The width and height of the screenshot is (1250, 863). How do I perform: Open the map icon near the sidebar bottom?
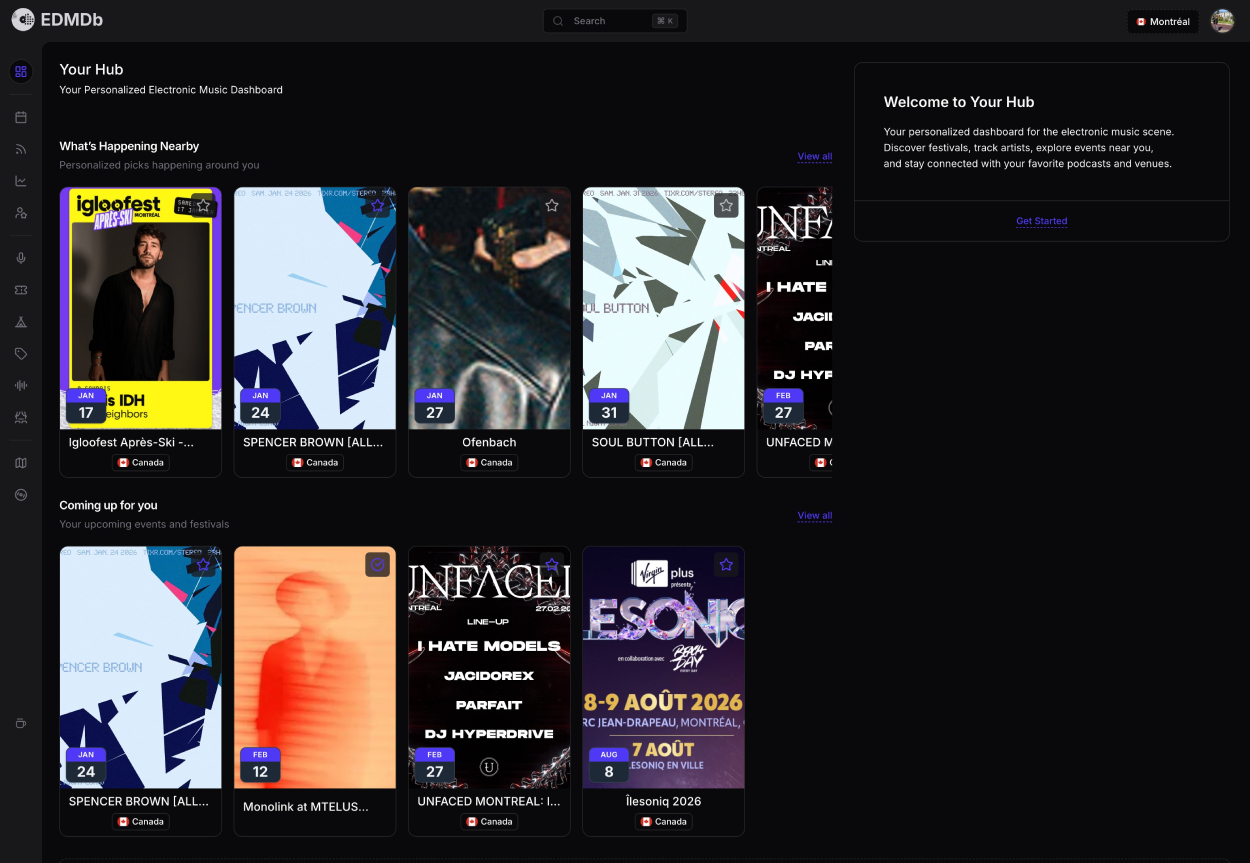tap(20, 462)
